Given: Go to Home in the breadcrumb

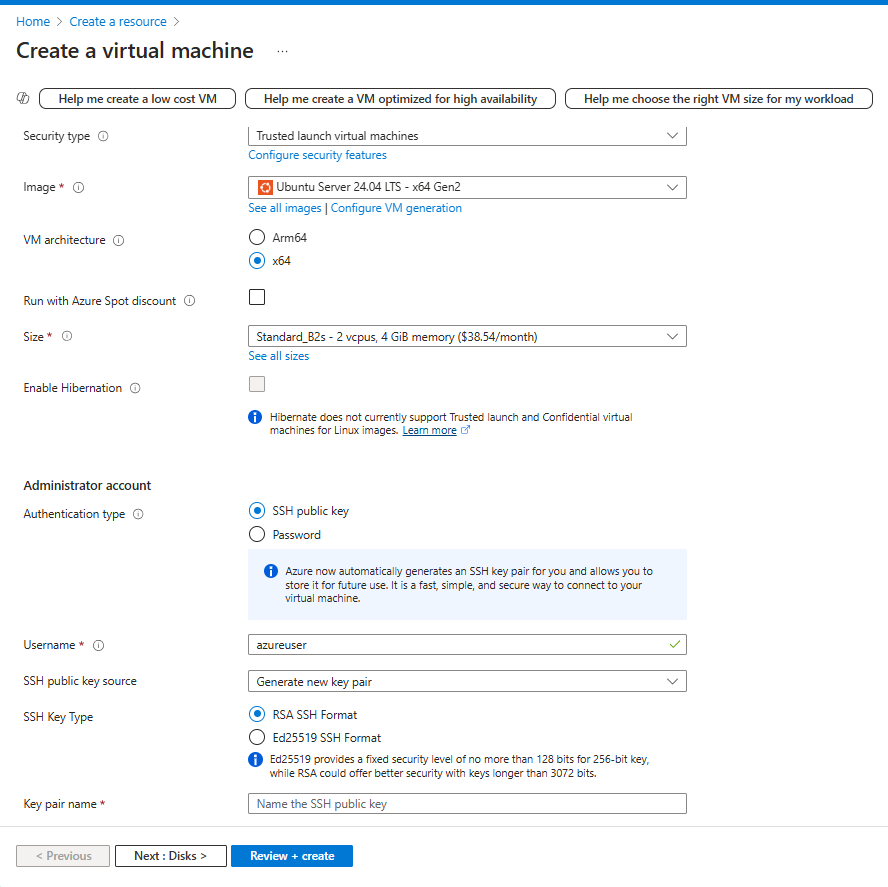Looking at the screenshot, I should pos(33,22).
